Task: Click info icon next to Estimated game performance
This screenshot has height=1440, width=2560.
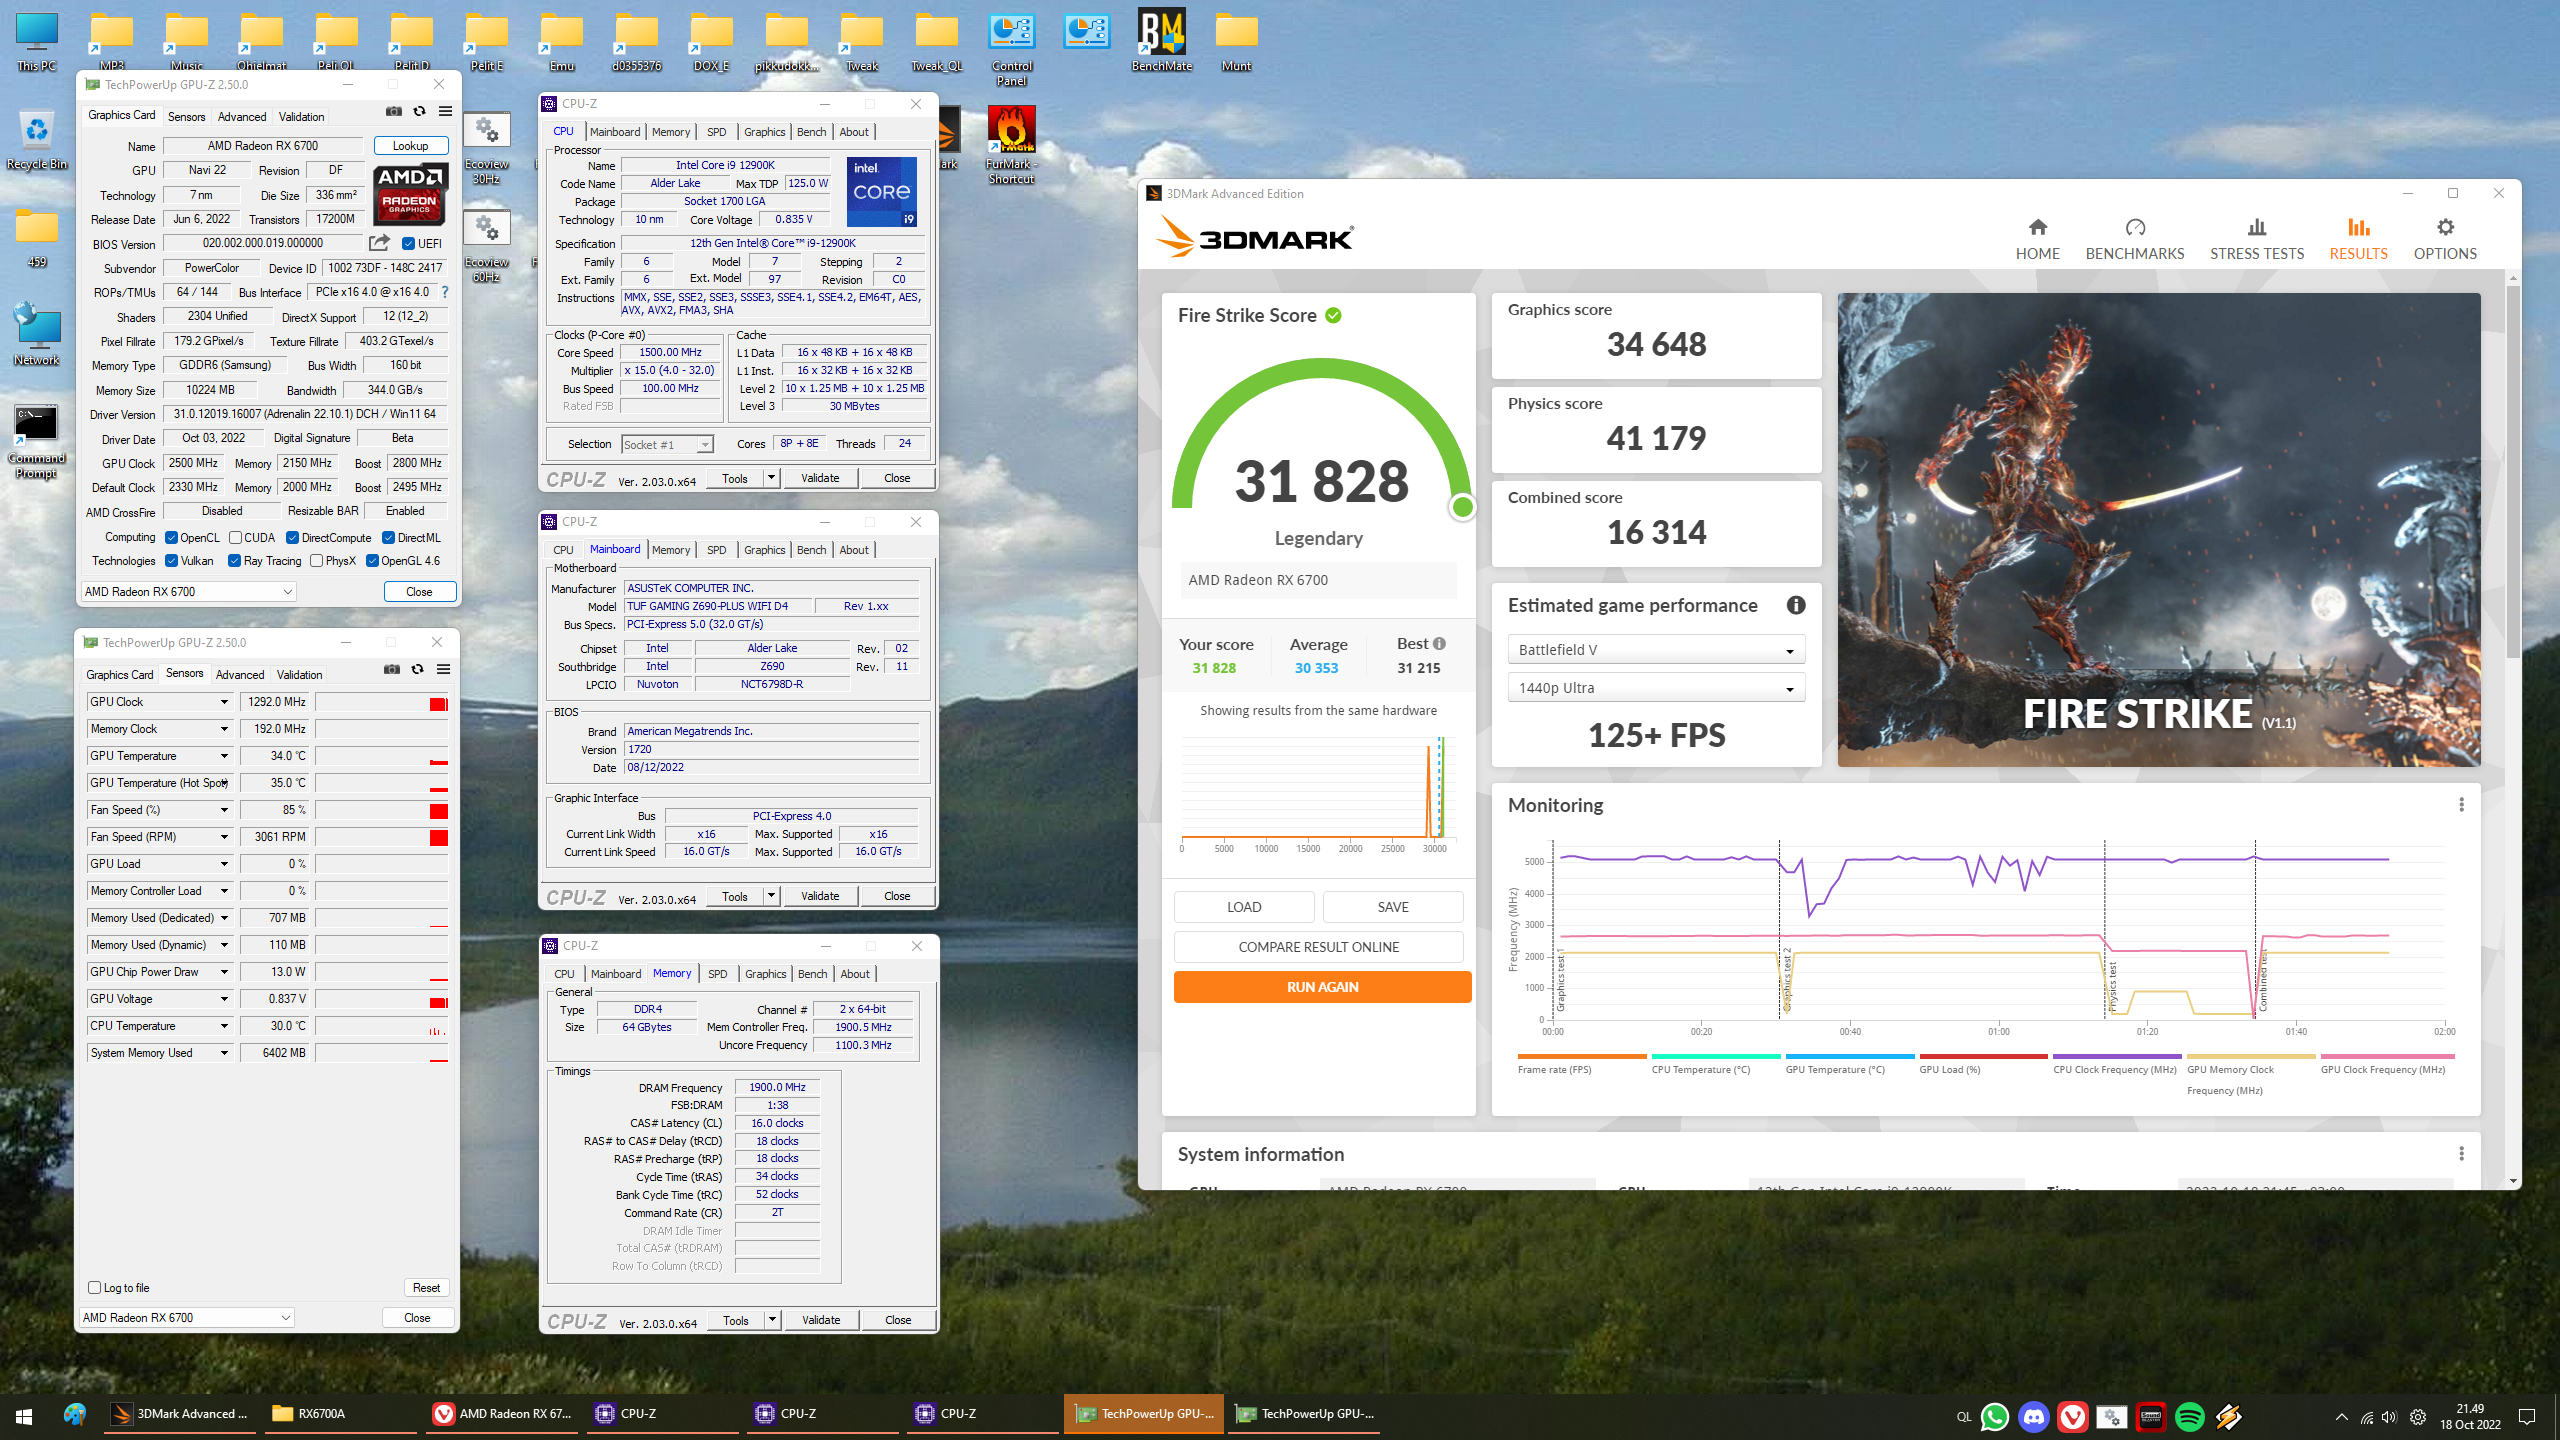Action: pos(1796,605)
